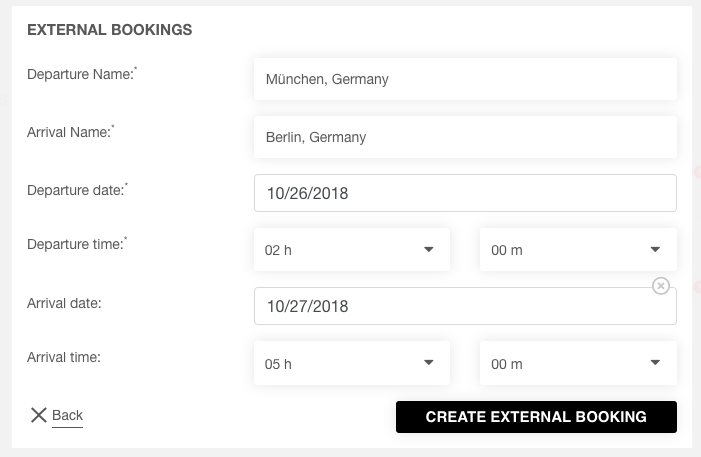
Task: Click the Arrival date label
Action: click(x=64, y=303)
